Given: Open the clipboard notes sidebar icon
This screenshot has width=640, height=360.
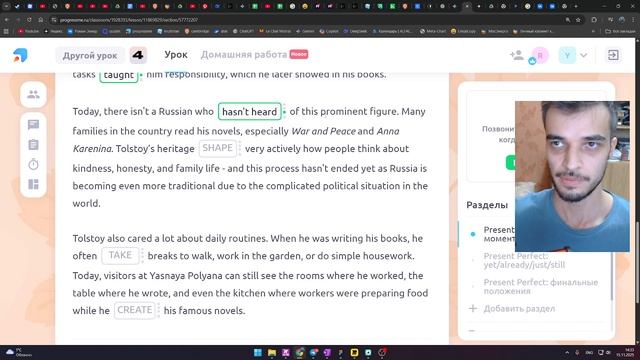Looking at the screenshot, I should tap(33, 144).
